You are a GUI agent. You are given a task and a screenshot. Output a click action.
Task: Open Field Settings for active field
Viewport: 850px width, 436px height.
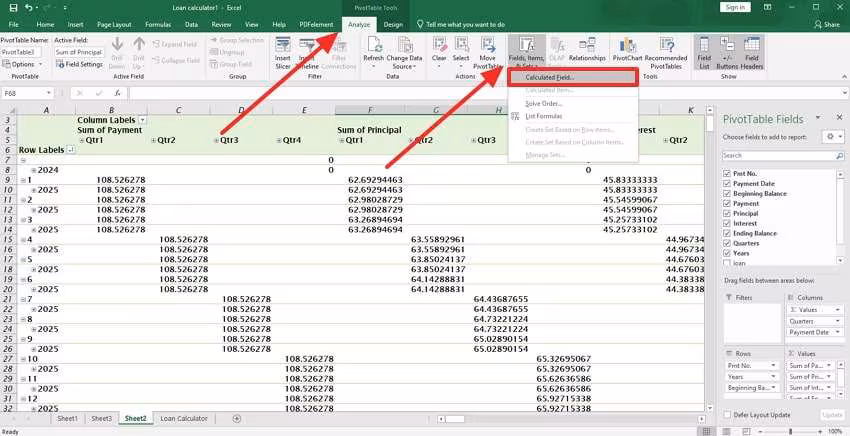(x=79, y=65)
